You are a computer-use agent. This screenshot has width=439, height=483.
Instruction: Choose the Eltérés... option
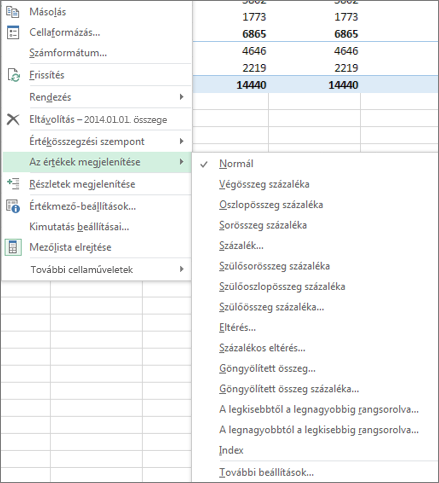237,327
